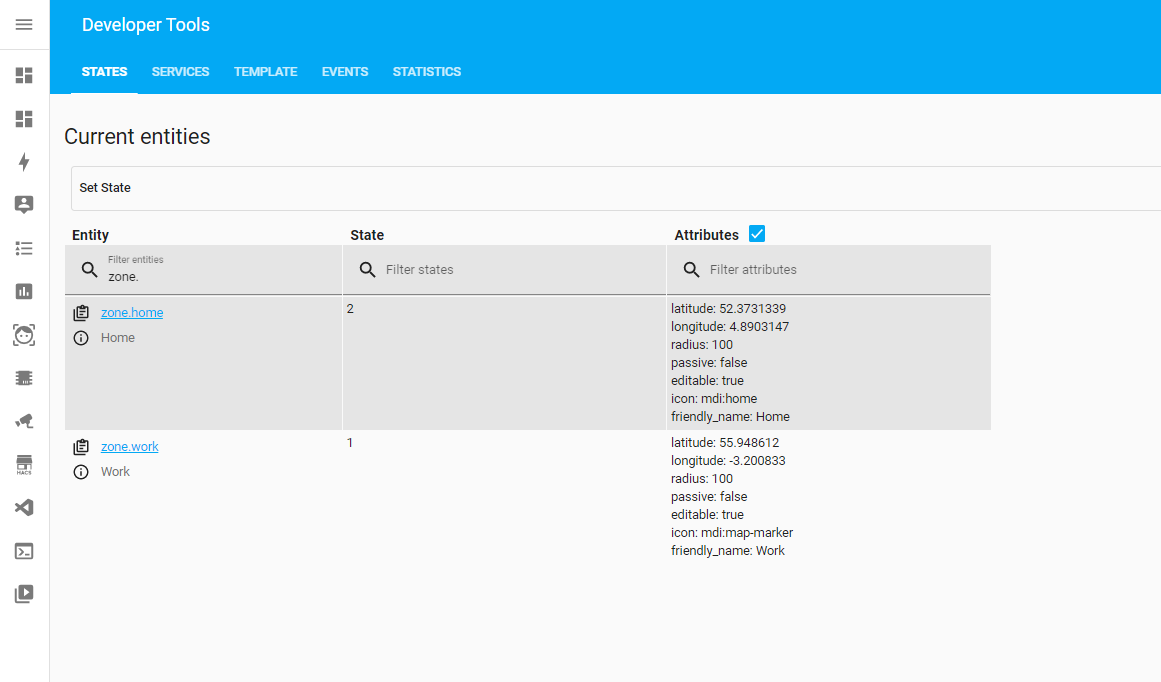Image resolution: width=1161 pixels, height=682 pixels.
Task: Click the State column header
Action: click(367, 235)
